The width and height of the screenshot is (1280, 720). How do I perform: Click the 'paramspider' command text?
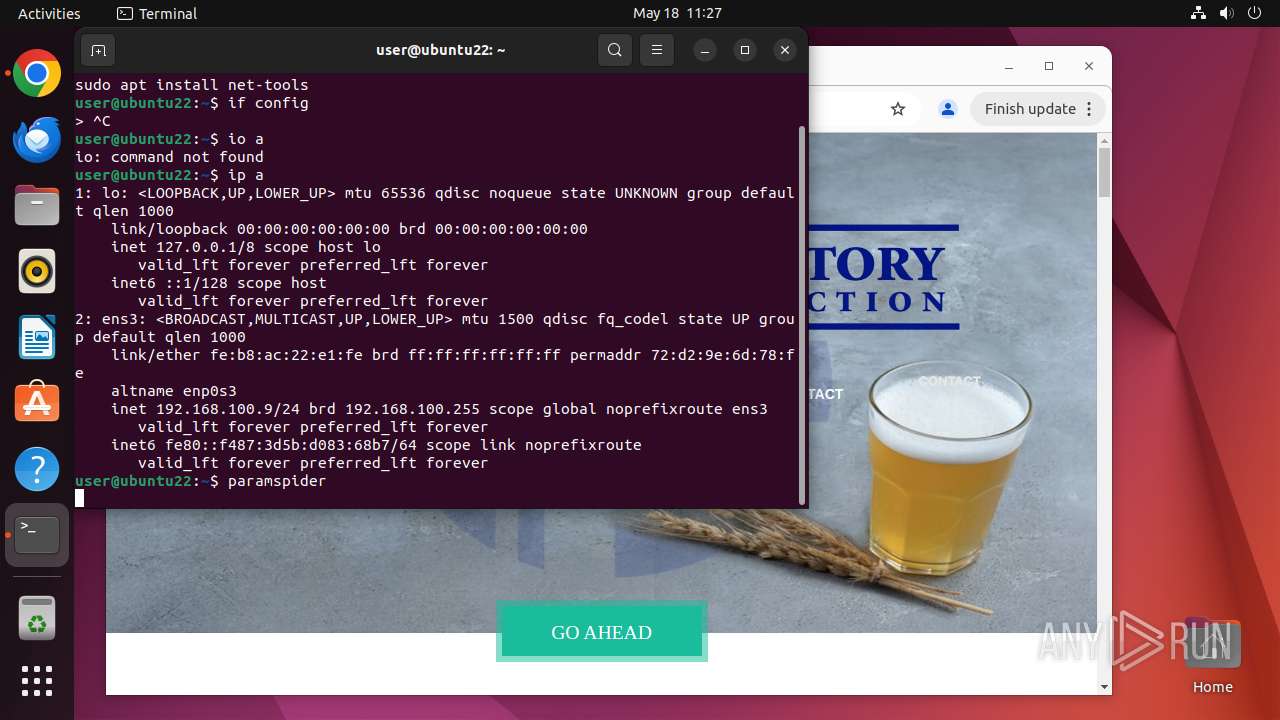tap(277, 481)
